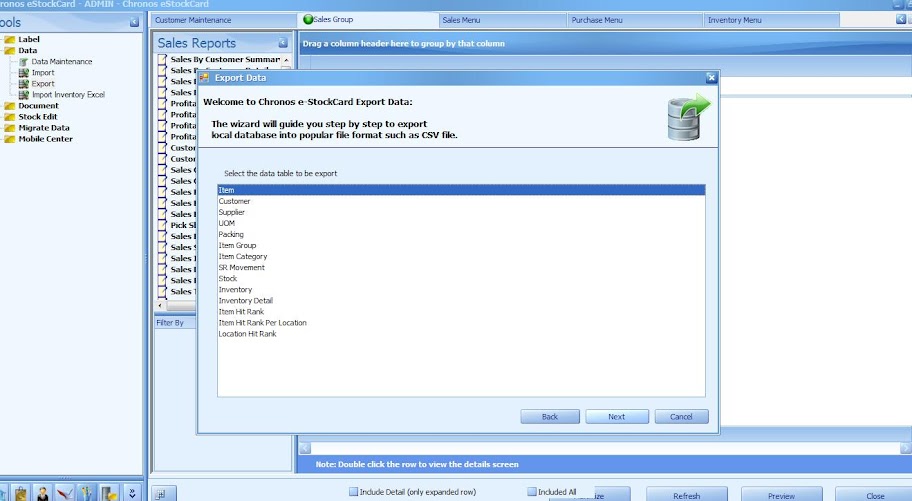The width and height of the screenshot is (912, 501).
Task: Select Supplier in export table list
Action: (461, 212)
